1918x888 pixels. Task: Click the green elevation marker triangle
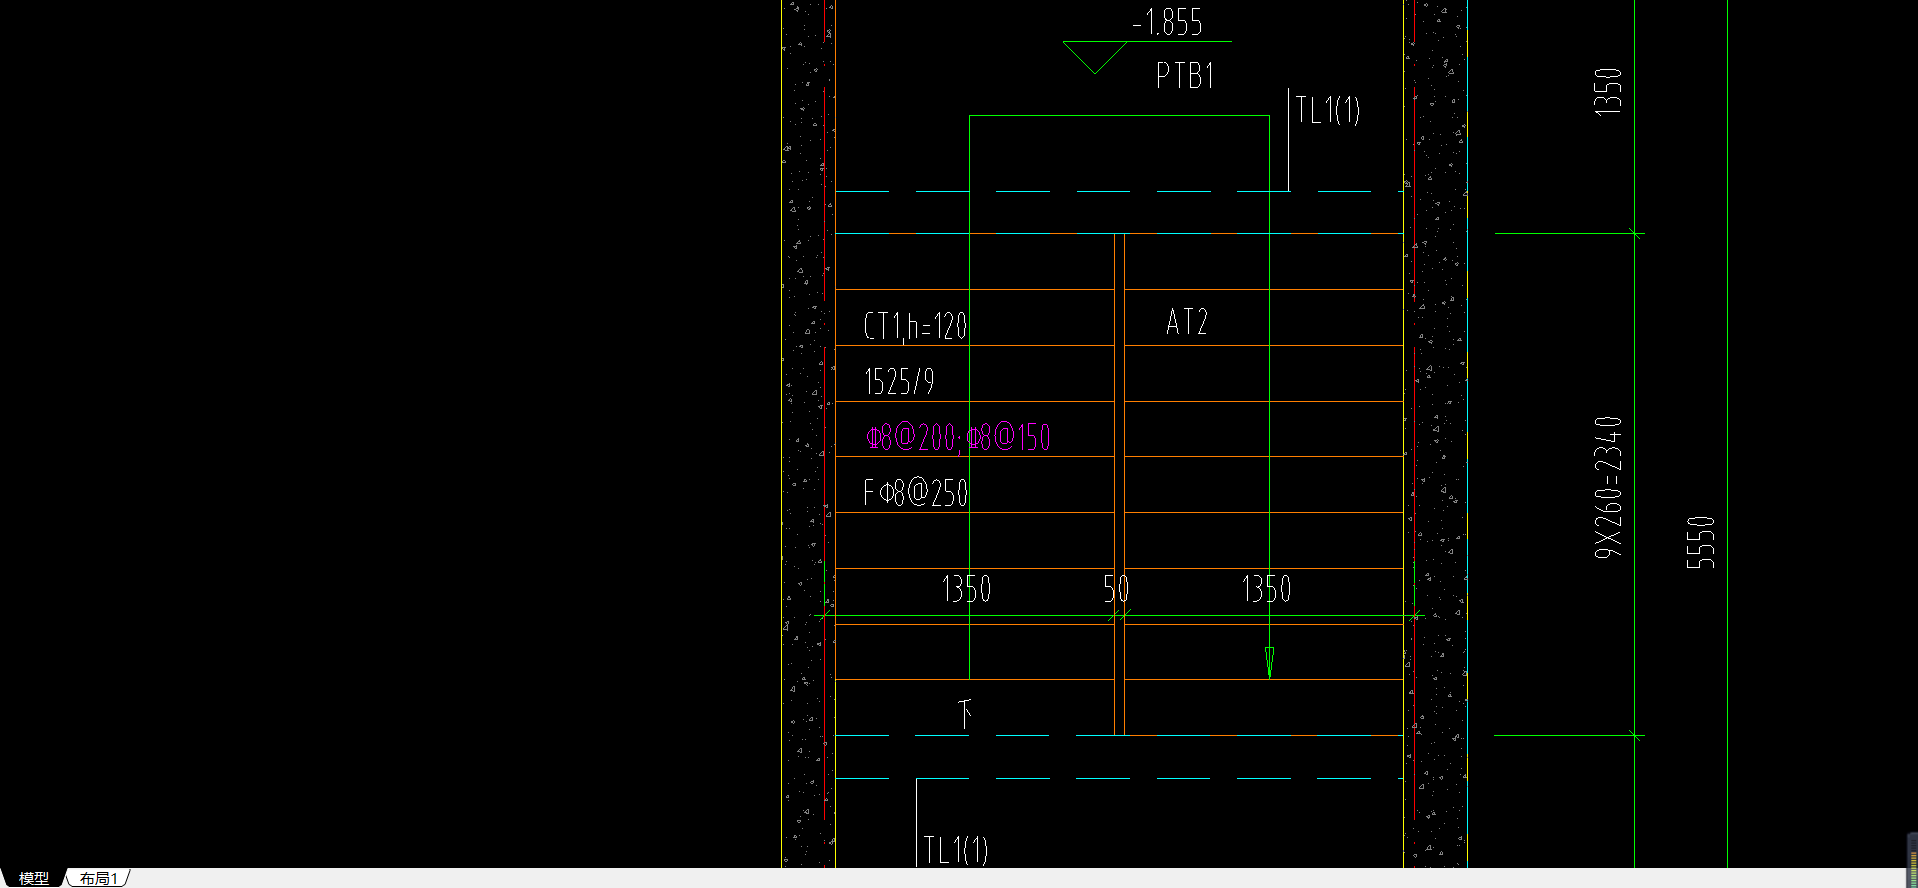(1096, 57)
